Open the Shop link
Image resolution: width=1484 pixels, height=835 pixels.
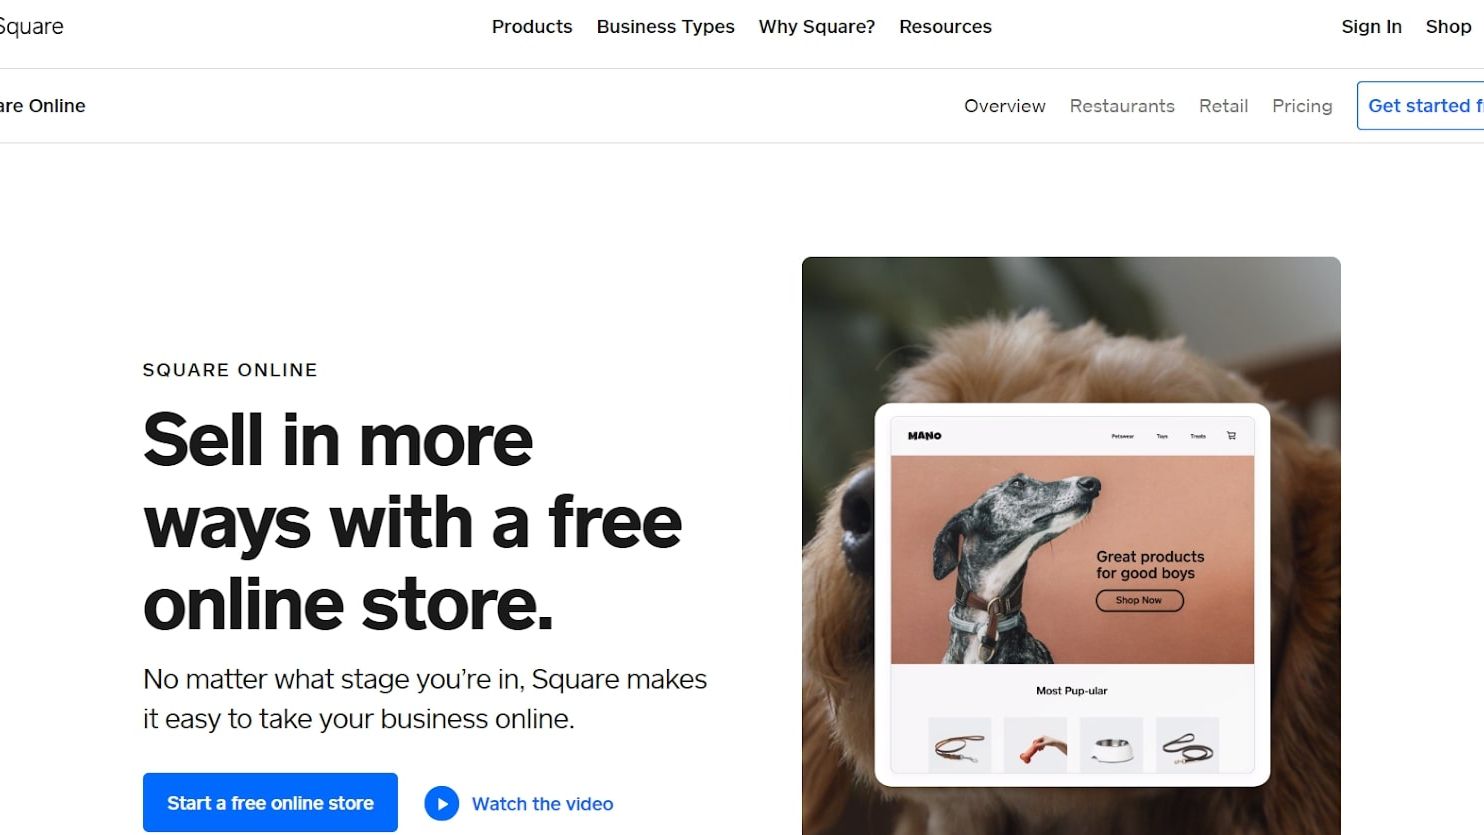click(x=1448, y=27)
